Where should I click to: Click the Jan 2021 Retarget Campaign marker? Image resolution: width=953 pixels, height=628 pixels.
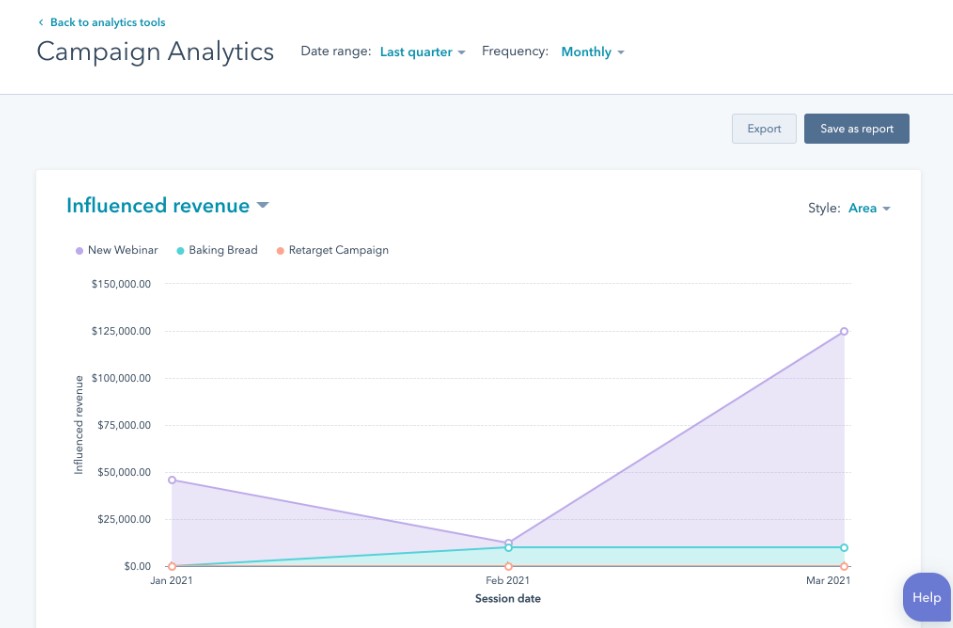(x=172, y=565)
